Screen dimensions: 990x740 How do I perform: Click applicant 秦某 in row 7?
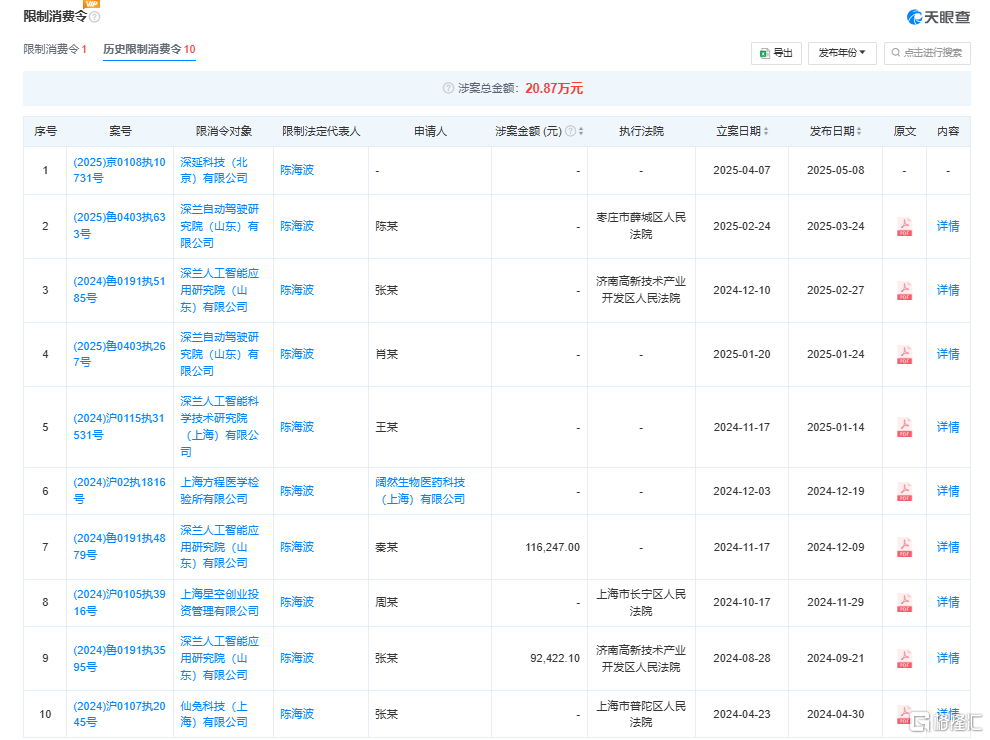(386, 547)
